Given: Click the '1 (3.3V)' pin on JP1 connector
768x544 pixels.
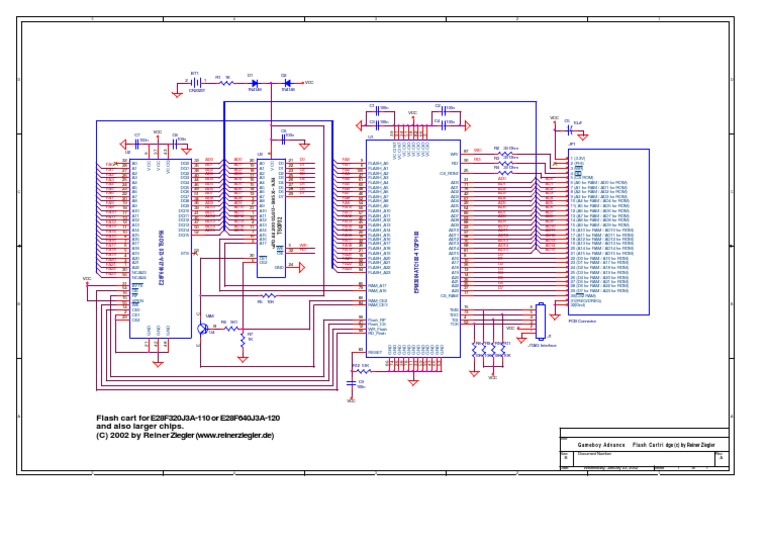Looking at the screenshot, I should click(578, 158).
